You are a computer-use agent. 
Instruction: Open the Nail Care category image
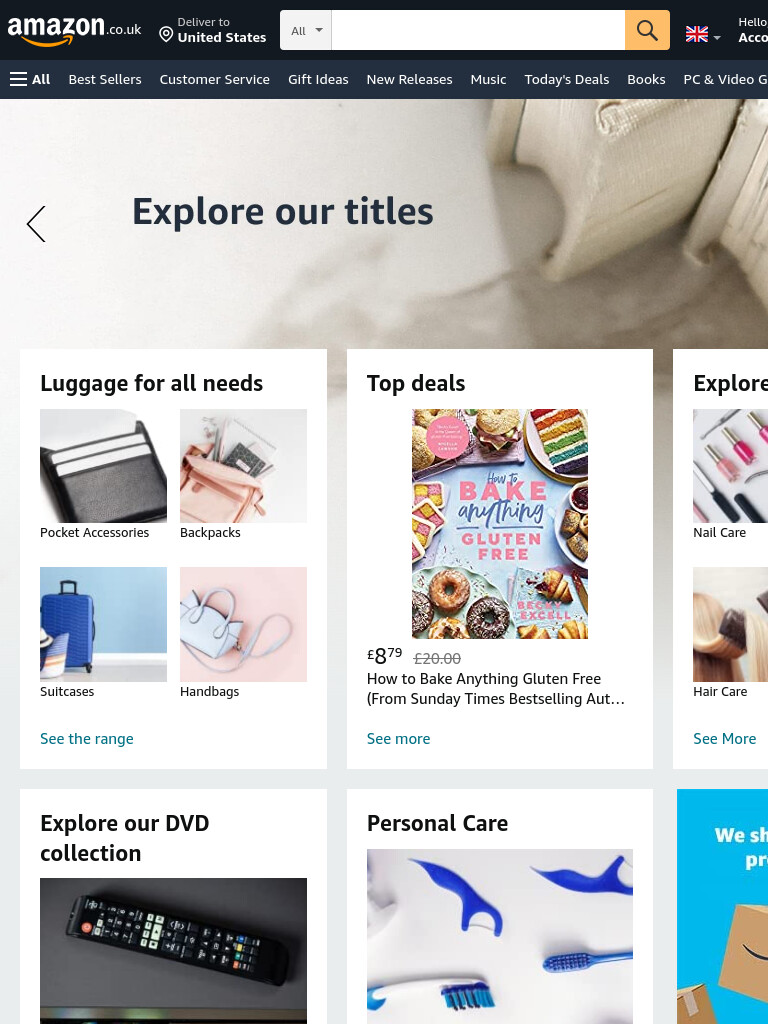pyautogui.click(x=730, y=466)
